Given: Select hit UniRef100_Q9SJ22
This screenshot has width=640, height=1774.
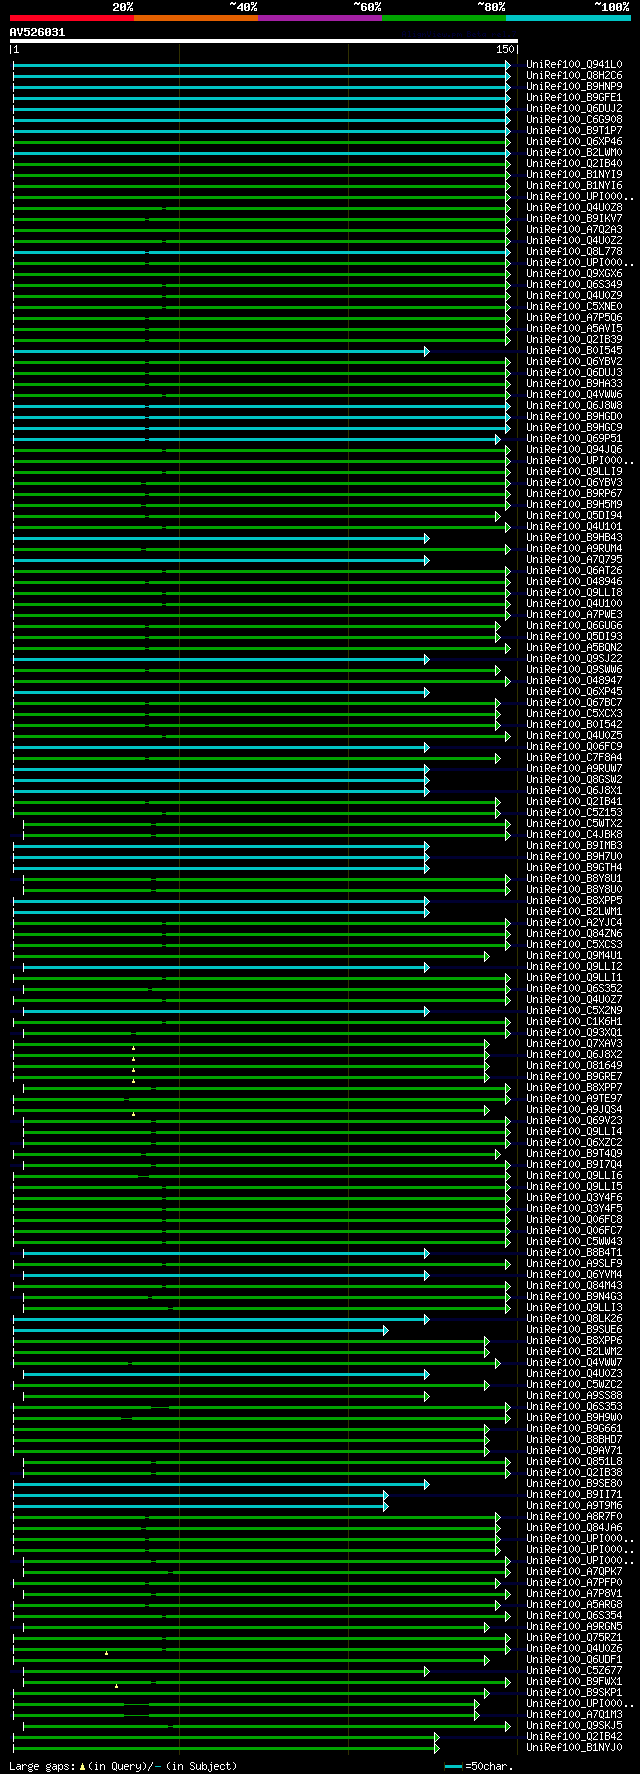Looking at the screenshot, I should 574,659.
